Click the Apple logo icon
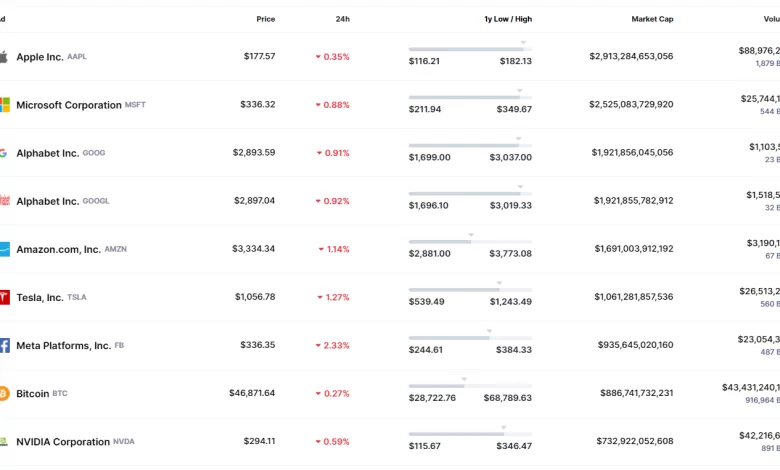The height and width of the screenshot is (470, 780). point(4,57)
